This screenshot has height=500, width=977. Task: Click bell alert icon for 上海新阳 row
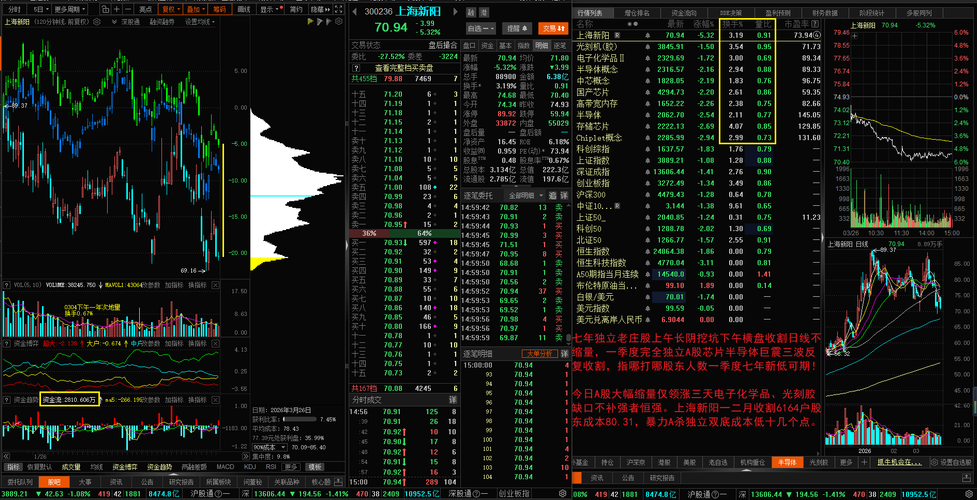647,36
